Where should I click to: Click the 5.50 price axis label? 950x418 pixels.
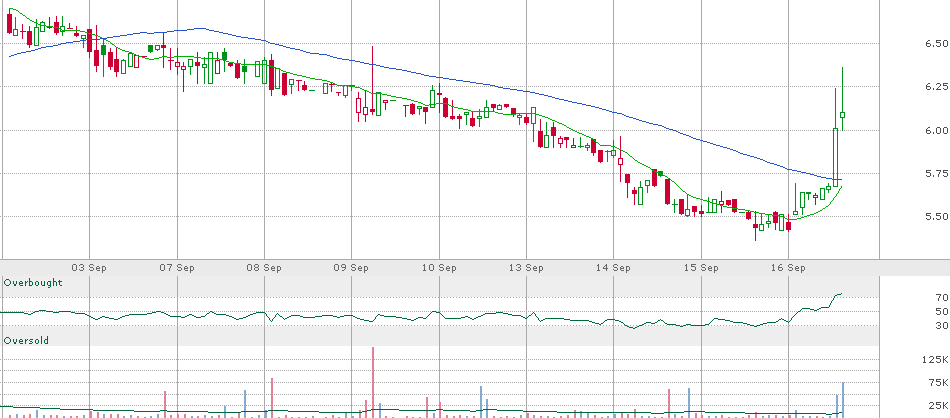coord(936,217)
